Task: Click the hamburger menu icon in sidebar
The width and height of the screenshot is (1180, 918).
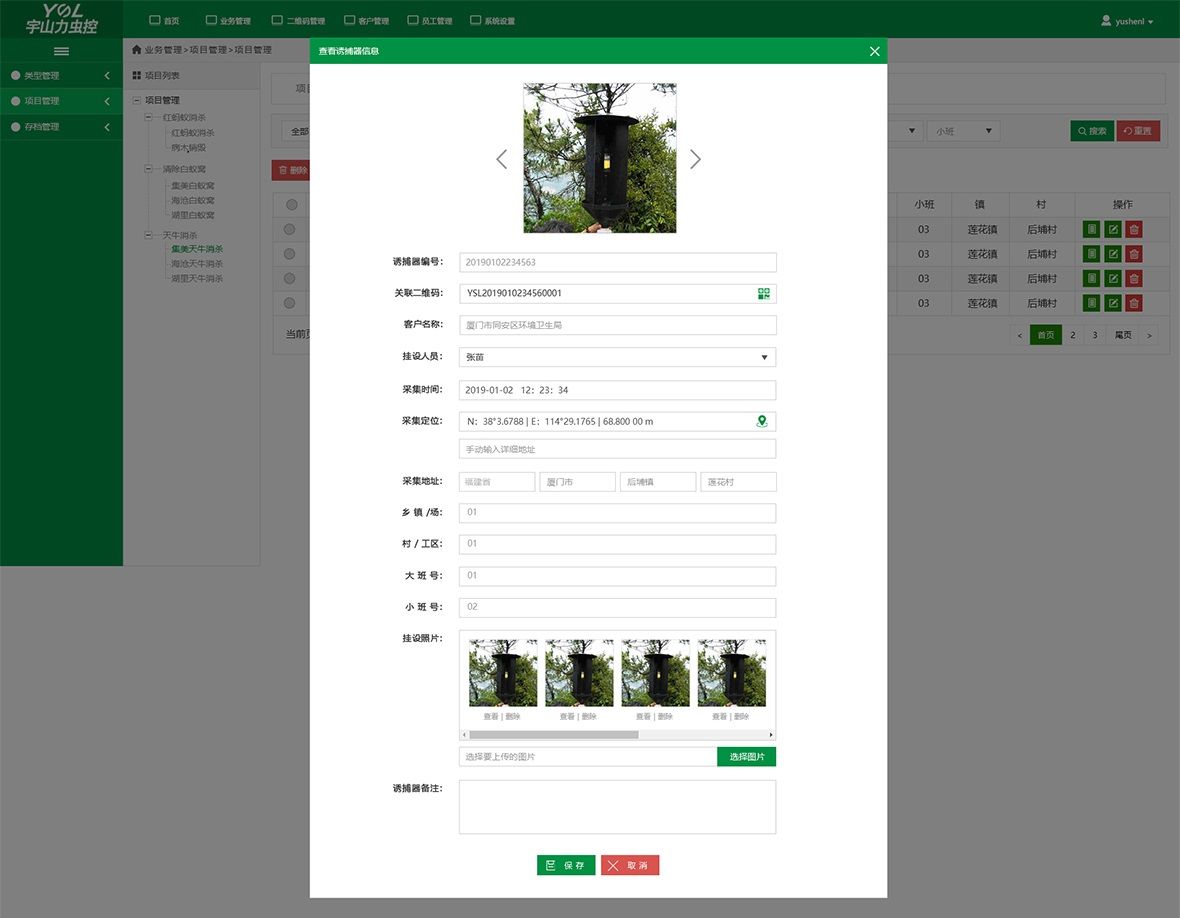Action: [61, 51]
